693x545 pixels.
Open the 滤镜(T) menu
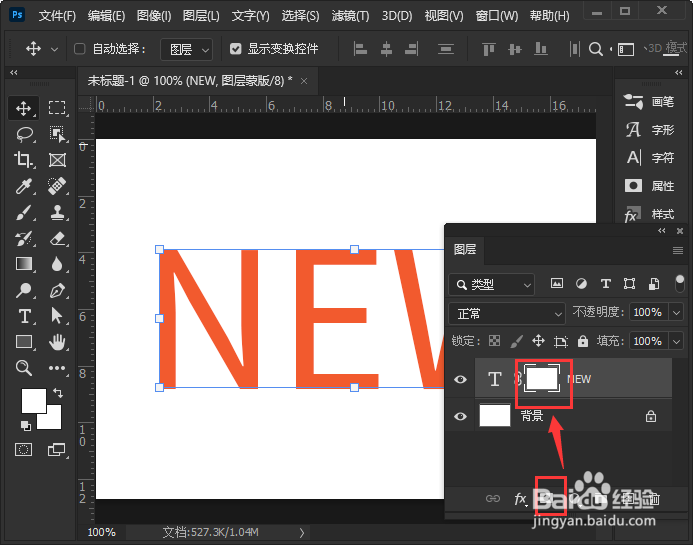point(350,16)
